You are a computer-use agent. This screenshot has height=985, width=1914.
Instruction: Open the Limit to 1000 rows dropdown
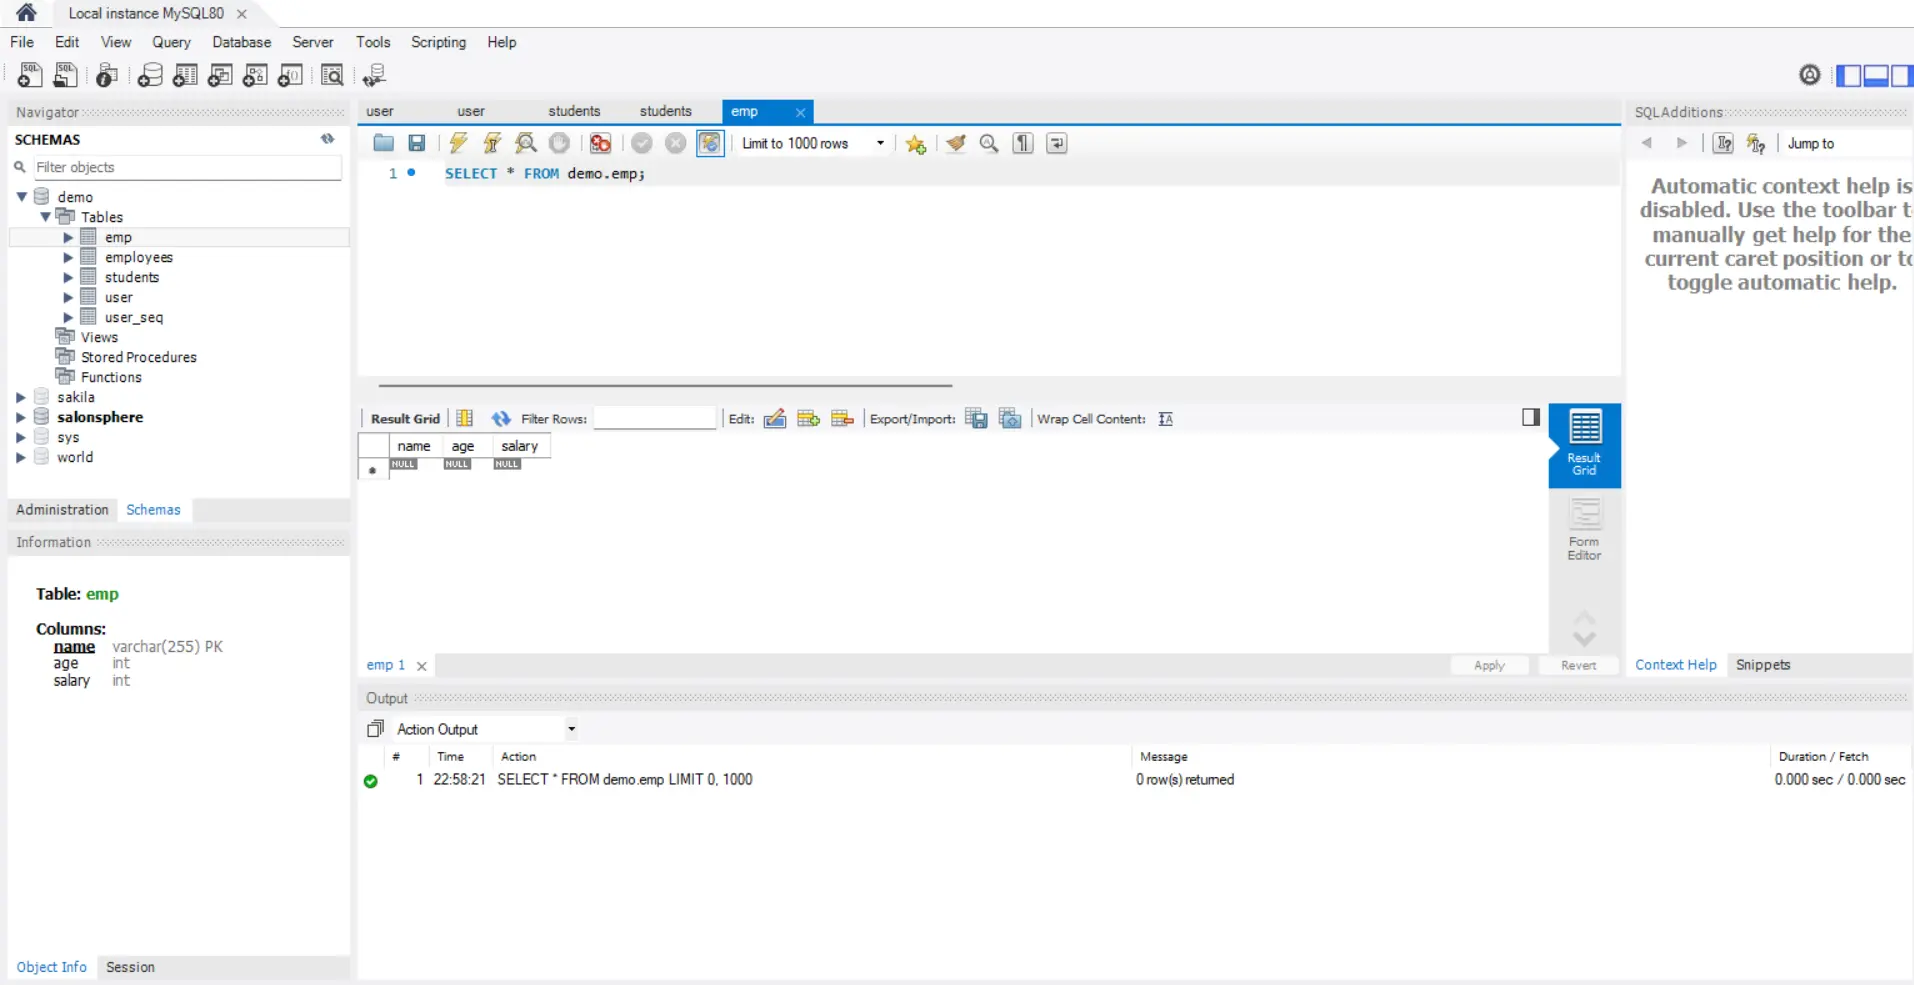click(x=879, y=143)
